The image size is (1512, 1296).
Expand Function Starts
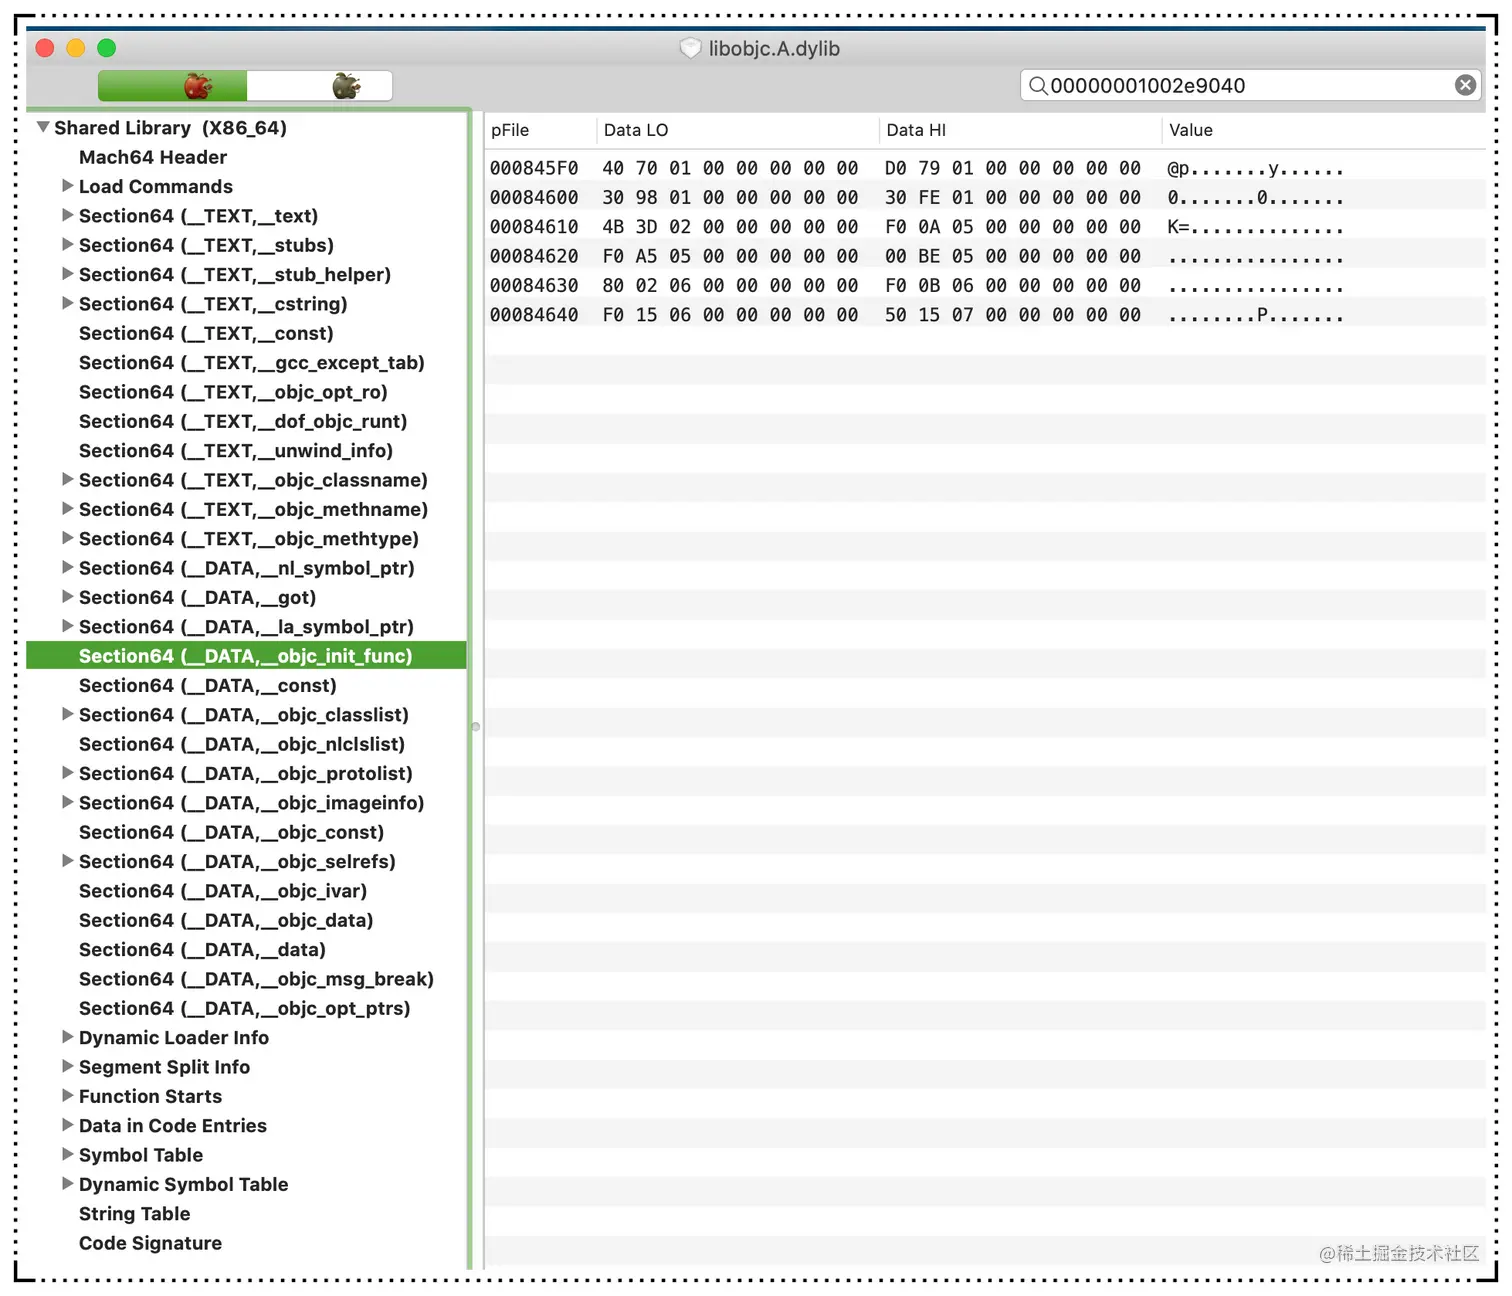[67, 1096]
